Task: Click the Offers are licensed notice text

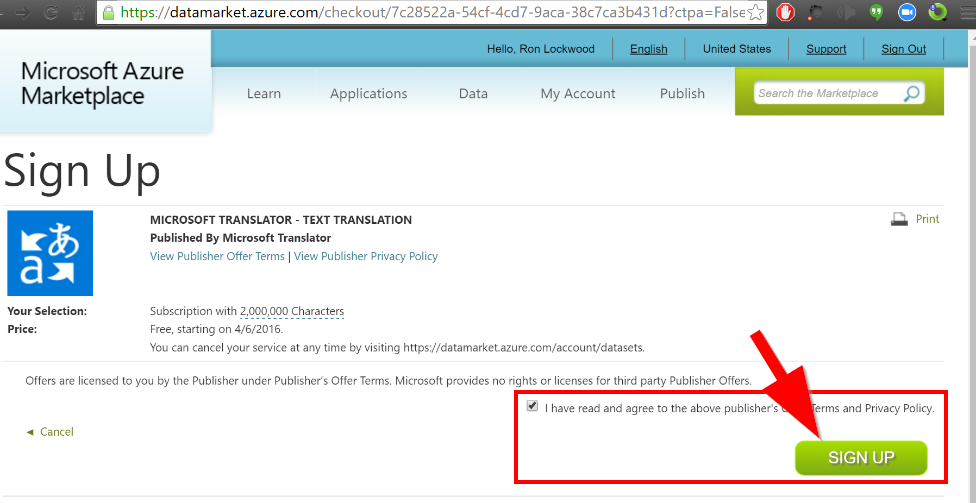Action: pyautogui.click(x=388, y=380)
